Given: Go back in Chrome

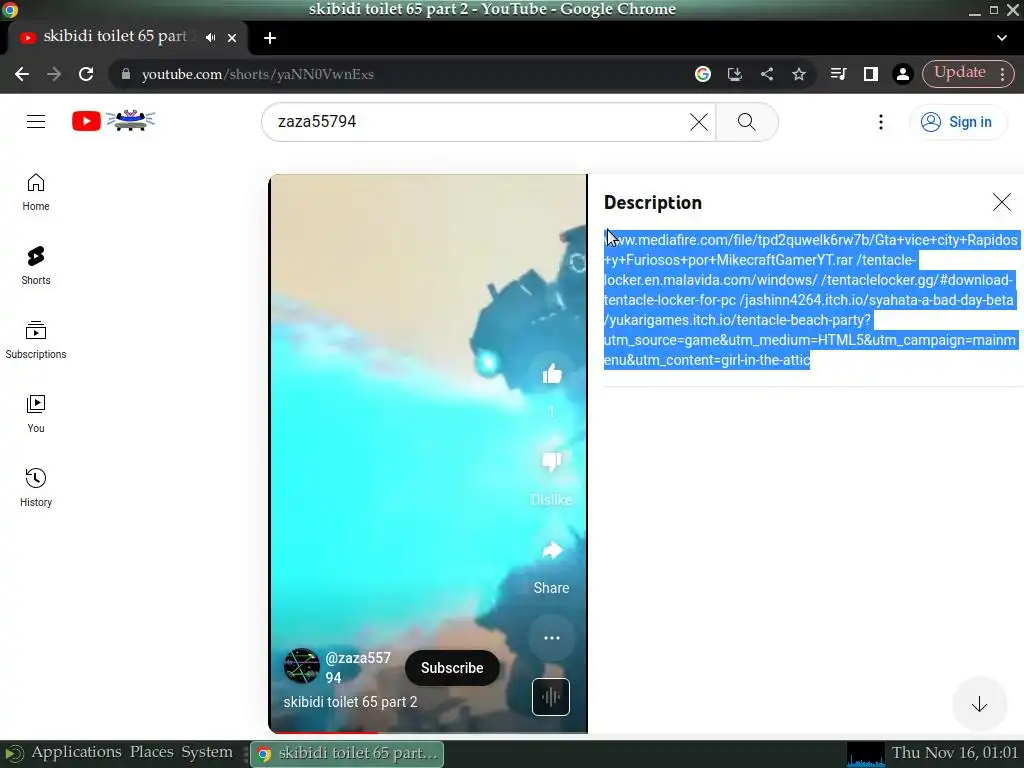Looking at the screenshot, I should click(x=22, y=74).
